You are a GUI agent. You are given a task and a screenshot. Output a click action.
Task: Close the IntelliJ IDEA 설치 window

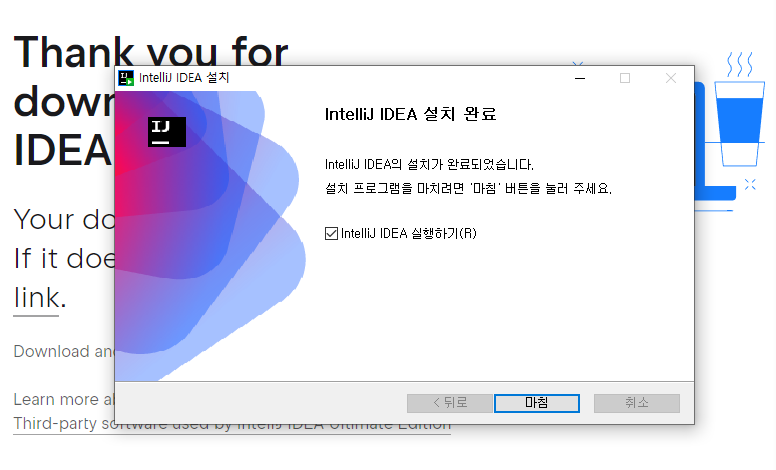[x=671, y=78]
